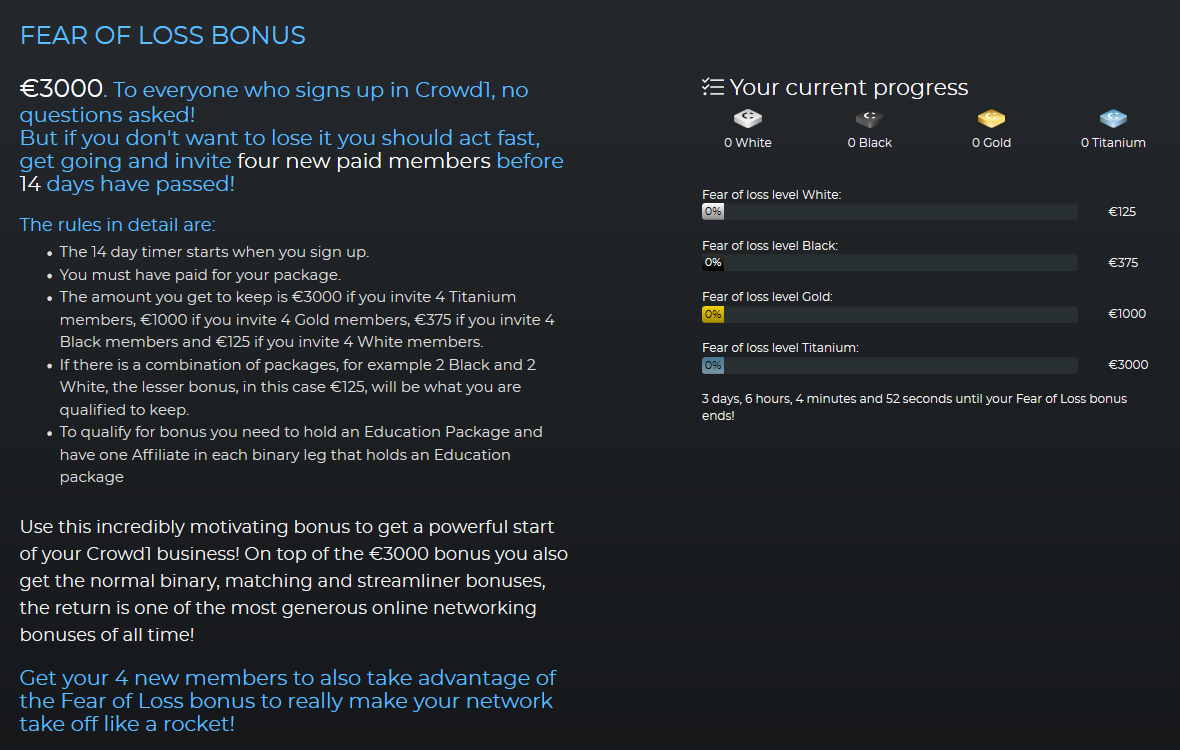Click the Gold package icon
Image resolution: width=1180 pixels, height=750 pixels.
pyautogui.click(x=991, y=118)
